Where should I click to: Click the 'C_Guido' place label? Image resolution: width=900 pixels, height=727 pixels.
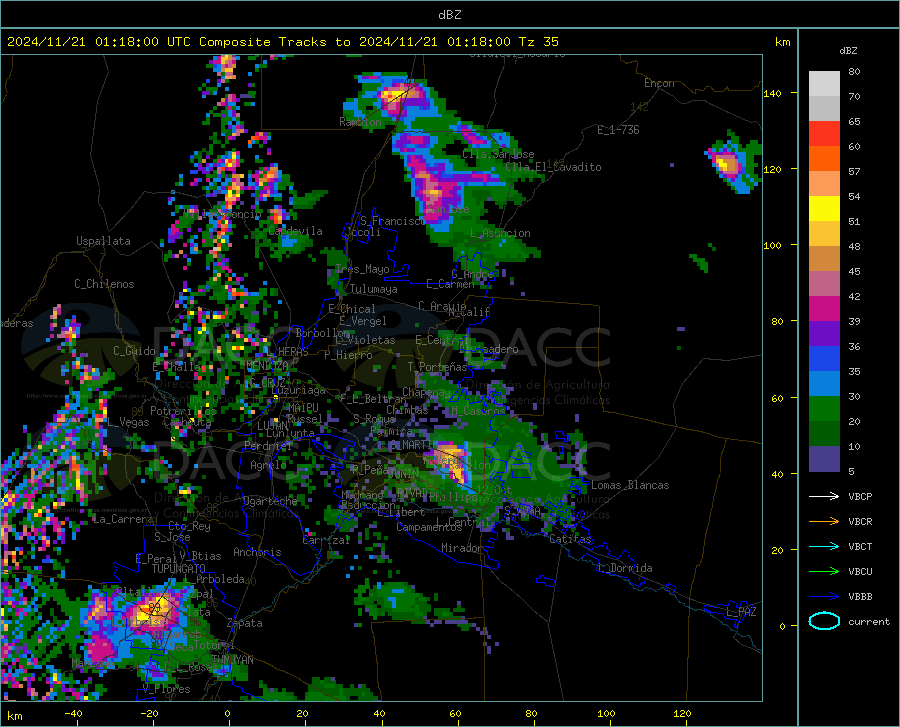tap(134, 351)
